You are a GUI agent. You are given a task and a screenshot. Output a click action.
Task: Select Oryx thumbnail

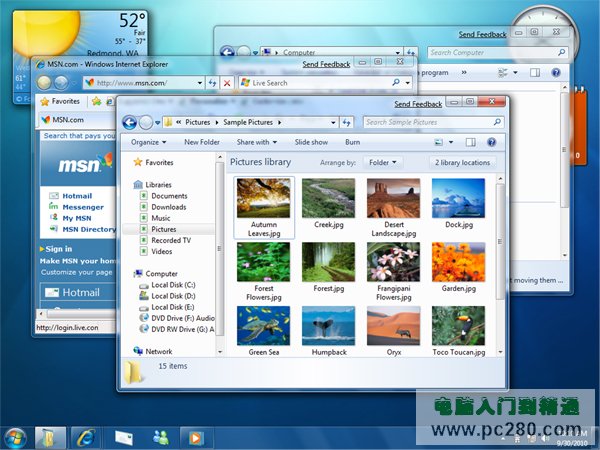click(x=394, y=326)
